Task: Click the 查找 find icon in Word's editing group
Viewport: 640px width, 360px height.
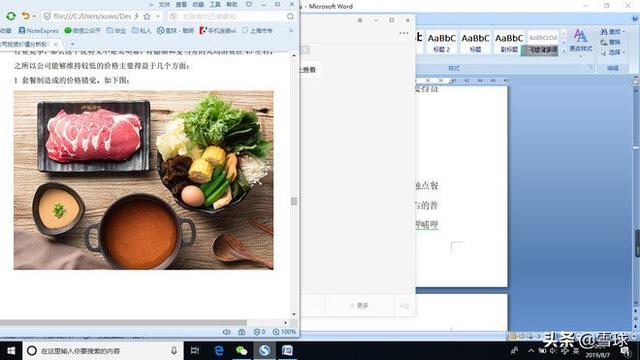Action: click(604, 31)
